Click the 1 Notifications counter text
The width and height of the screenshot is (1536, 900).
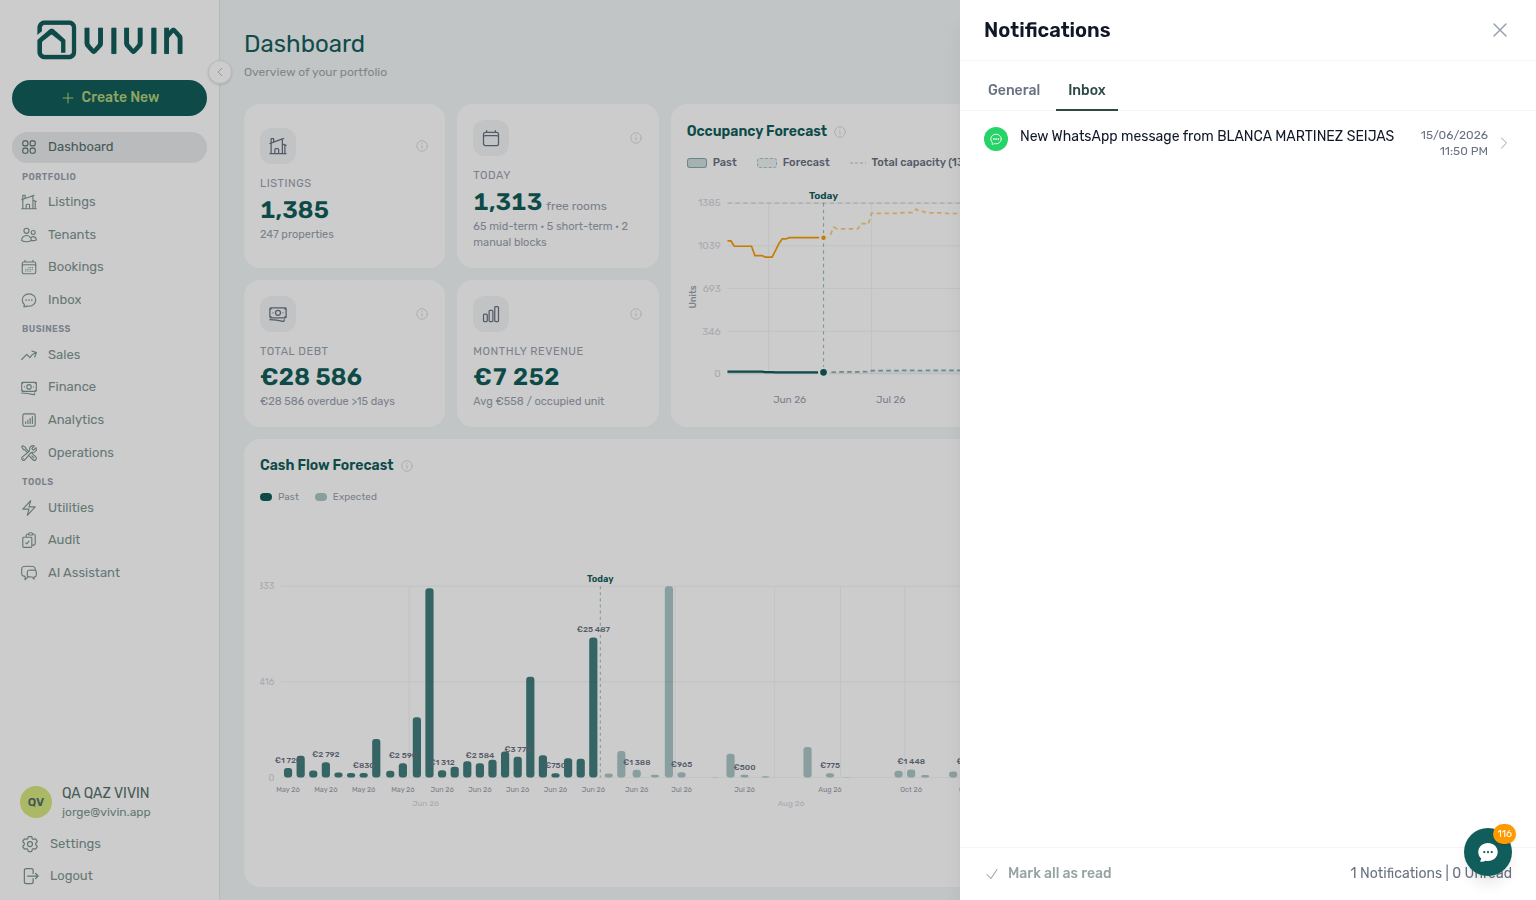pyautogui.click(x=1396, y=873)
